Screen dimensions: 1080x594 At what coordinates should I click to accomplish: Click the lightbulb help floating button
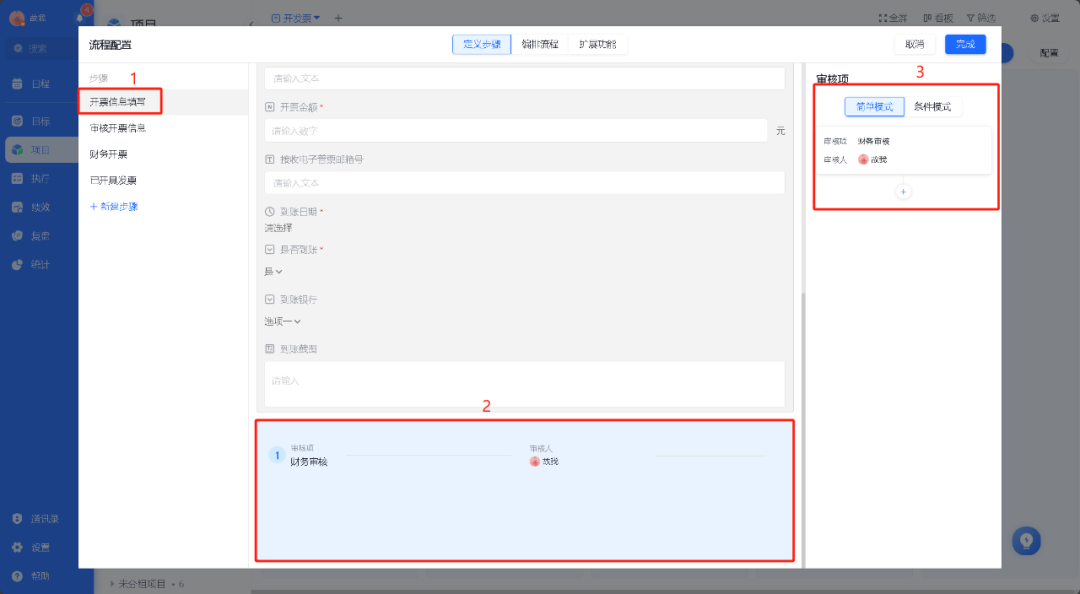[x=1026, y=541]
